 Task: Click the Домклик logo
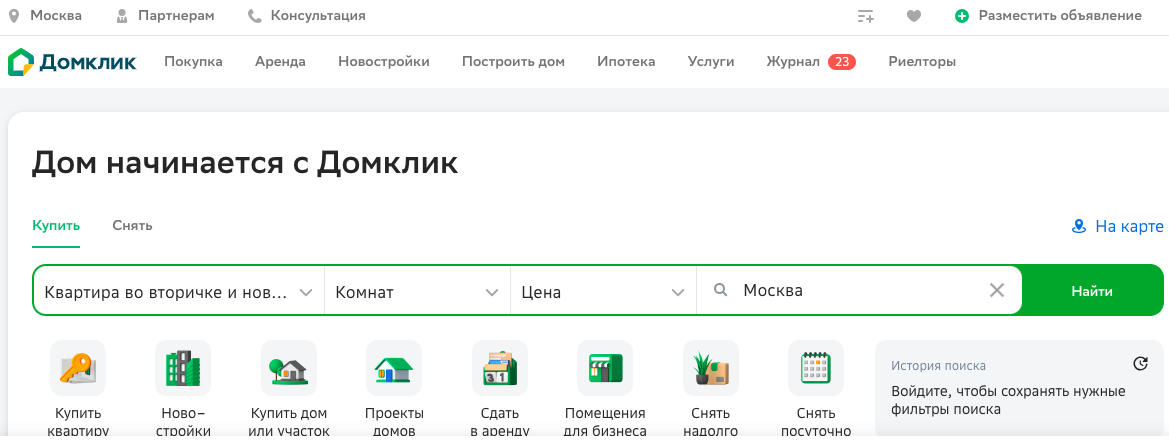(x=72, y=62)
